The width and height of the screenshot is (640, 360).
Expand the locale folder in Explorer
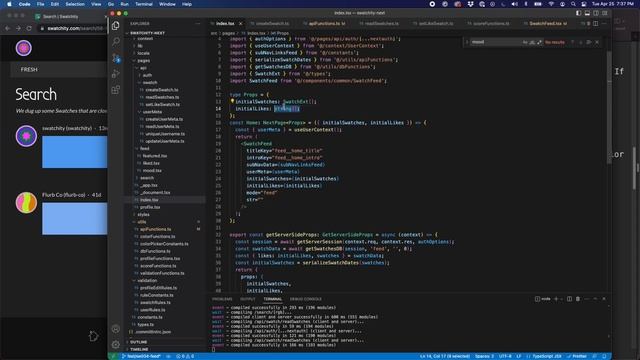[x=143, y=53]
